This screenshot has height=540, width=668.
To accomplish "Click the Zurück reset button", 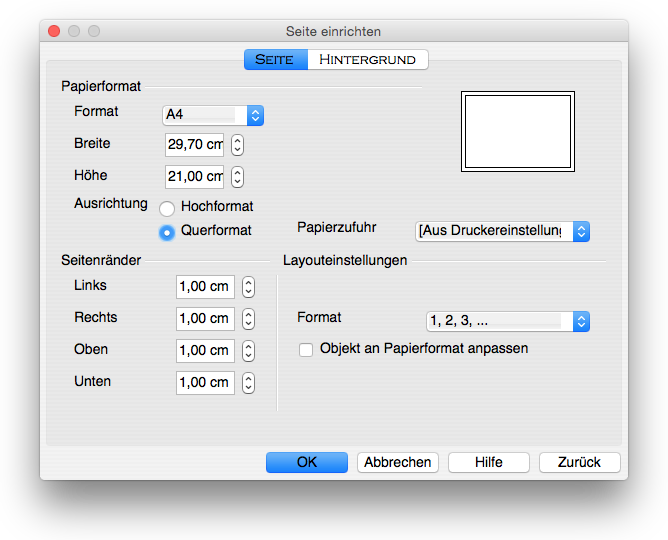I will tap(579, 462).
